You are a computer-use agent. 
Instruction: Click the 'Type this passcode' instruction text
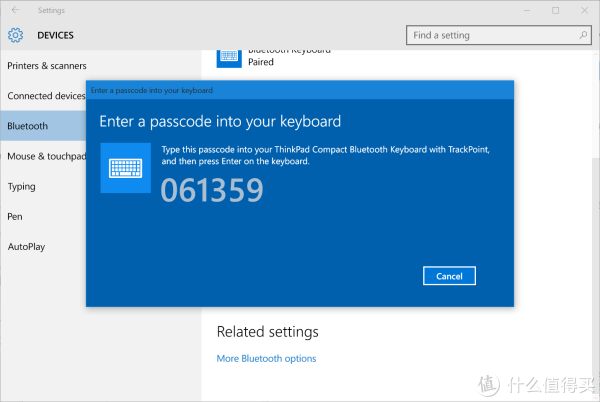pyautogui.click(x=325, y=155)
